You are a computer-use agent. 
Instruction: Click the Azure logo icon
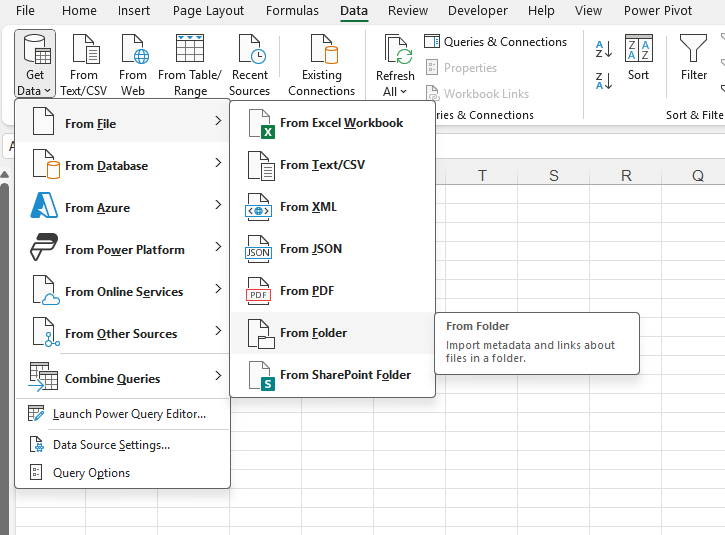point(44,205)
